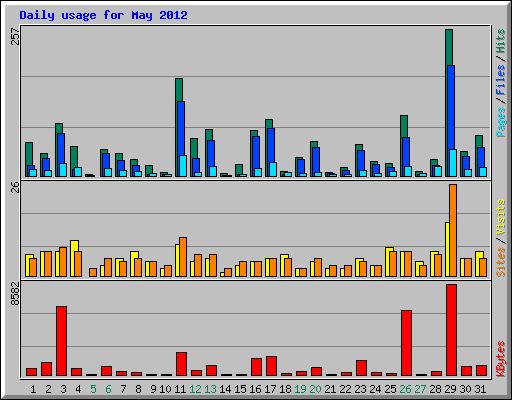Click the day 17 axis label
This screenshot has width=512, height=400.
pyautogui.click(x=270, y=389)
